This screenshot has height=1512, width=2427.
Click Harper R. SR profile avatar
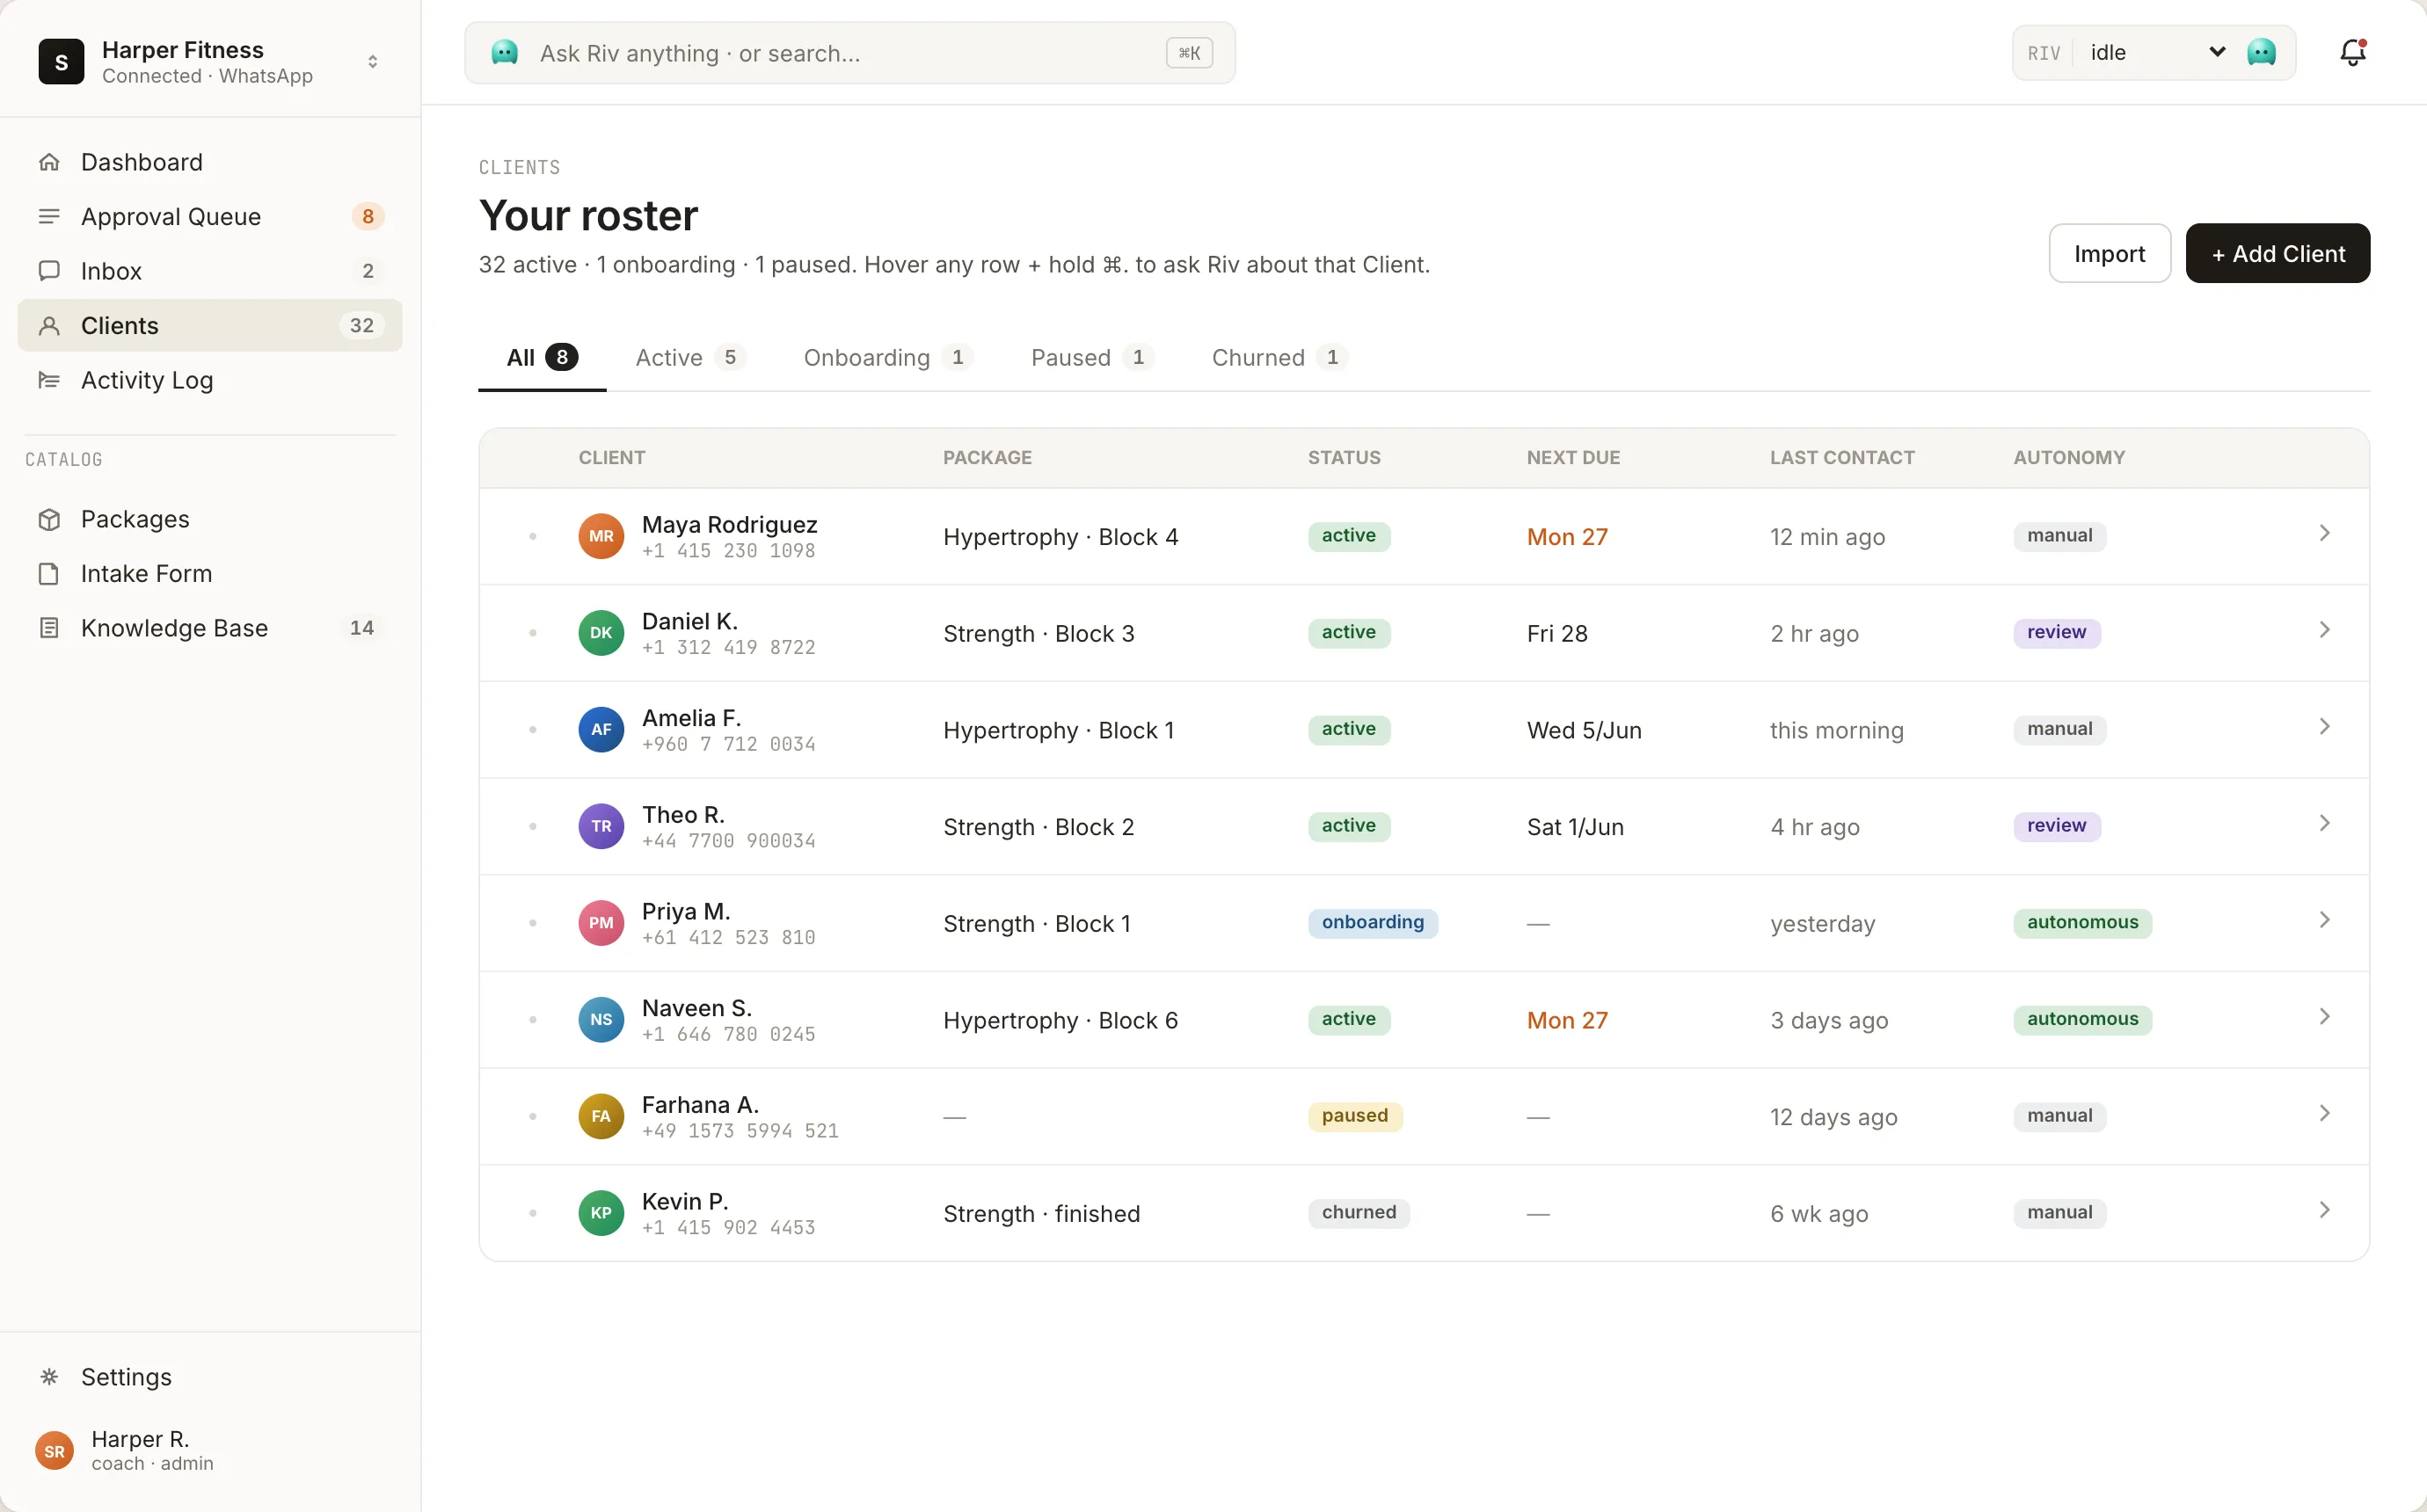tap(54, 1451)
